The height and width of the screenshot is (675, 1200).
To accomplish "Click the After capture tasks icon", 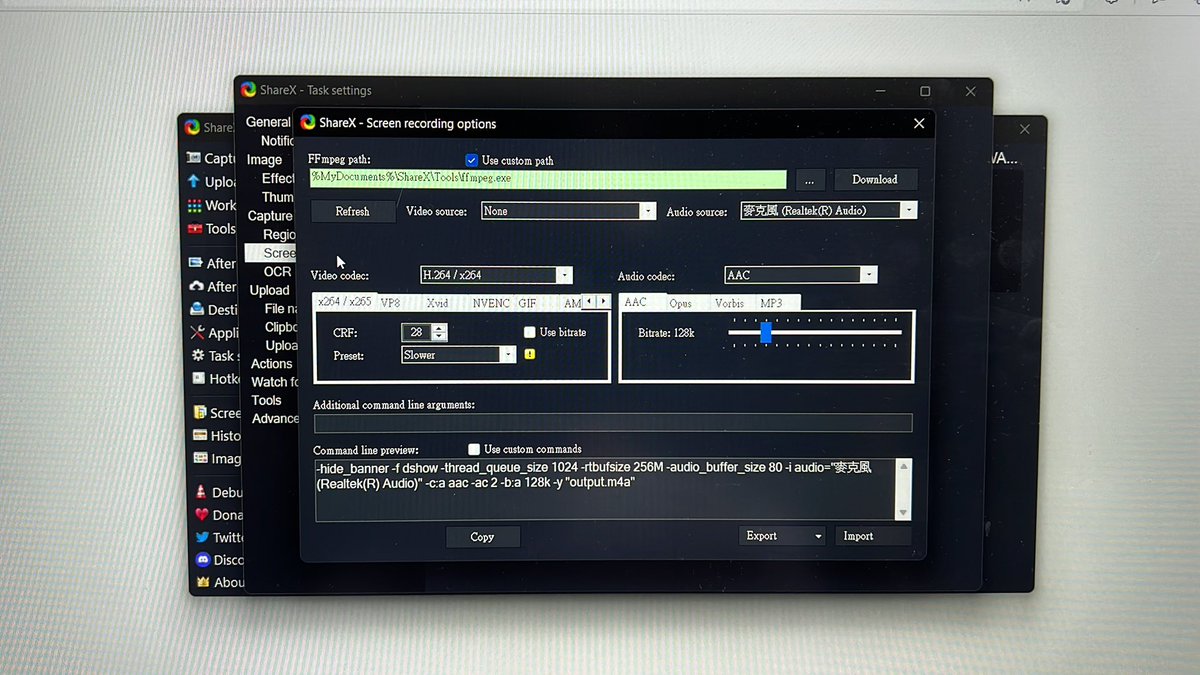I will (195, 263).
